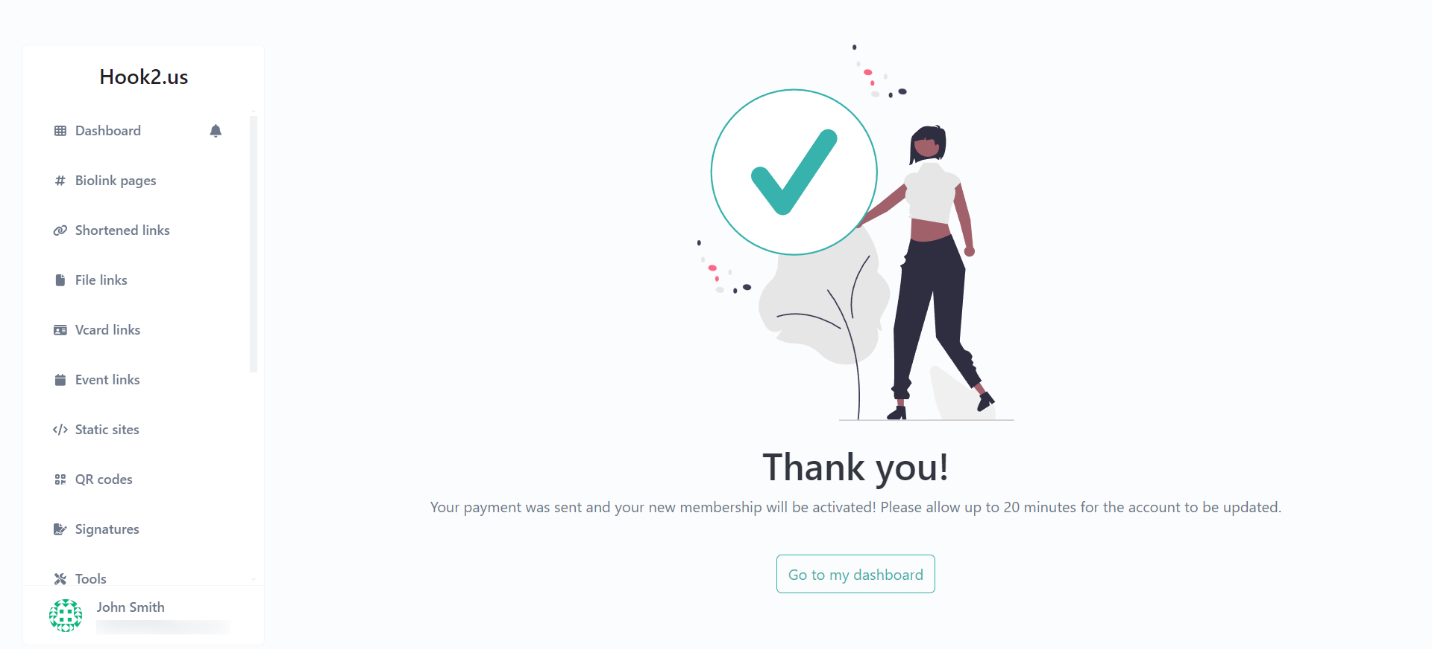Click the Tools wrench icon
The height and width of the screenshot is (649, 1432).
click(x=61, y=578)
